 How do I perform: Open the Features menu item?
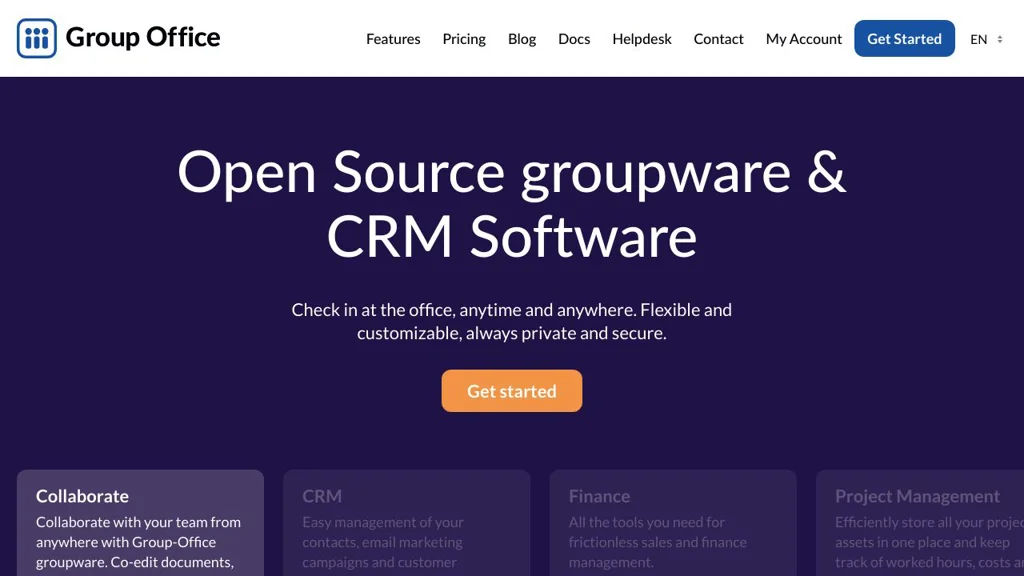tap(393, 39)
